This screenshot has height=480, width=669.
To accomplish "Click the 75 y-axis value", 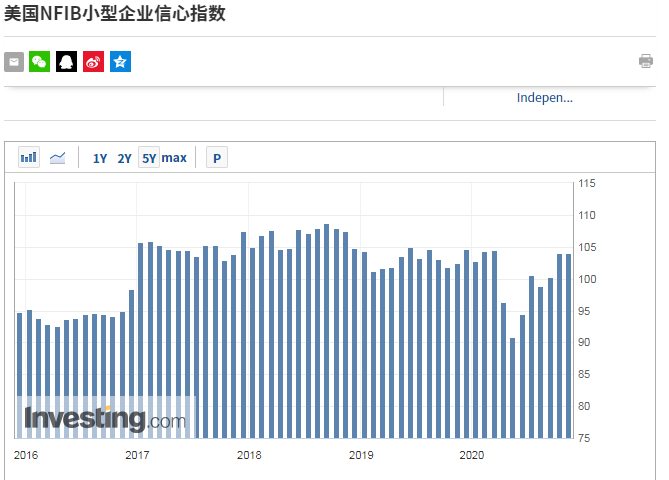I will pos(584,438).
